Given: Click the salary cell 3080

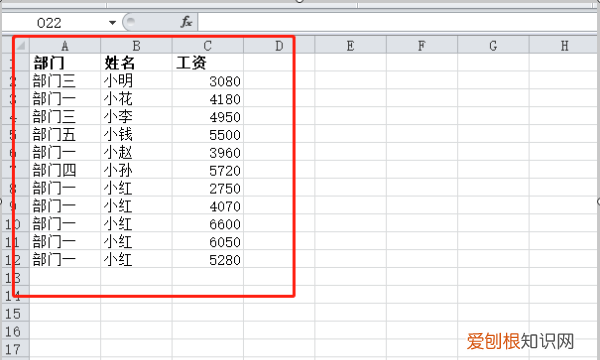Looking at the screenshot, I should click(x=208, y=81).
